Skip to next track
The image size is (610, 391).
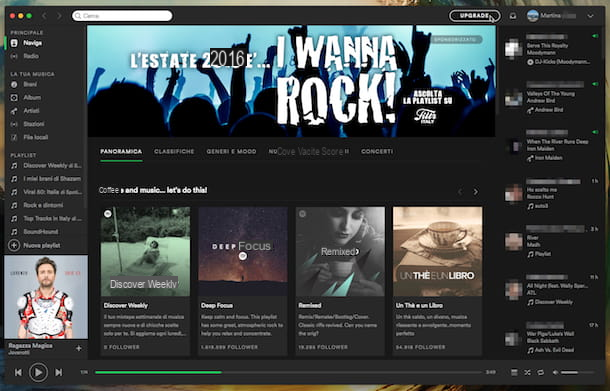tap(58, 372)
